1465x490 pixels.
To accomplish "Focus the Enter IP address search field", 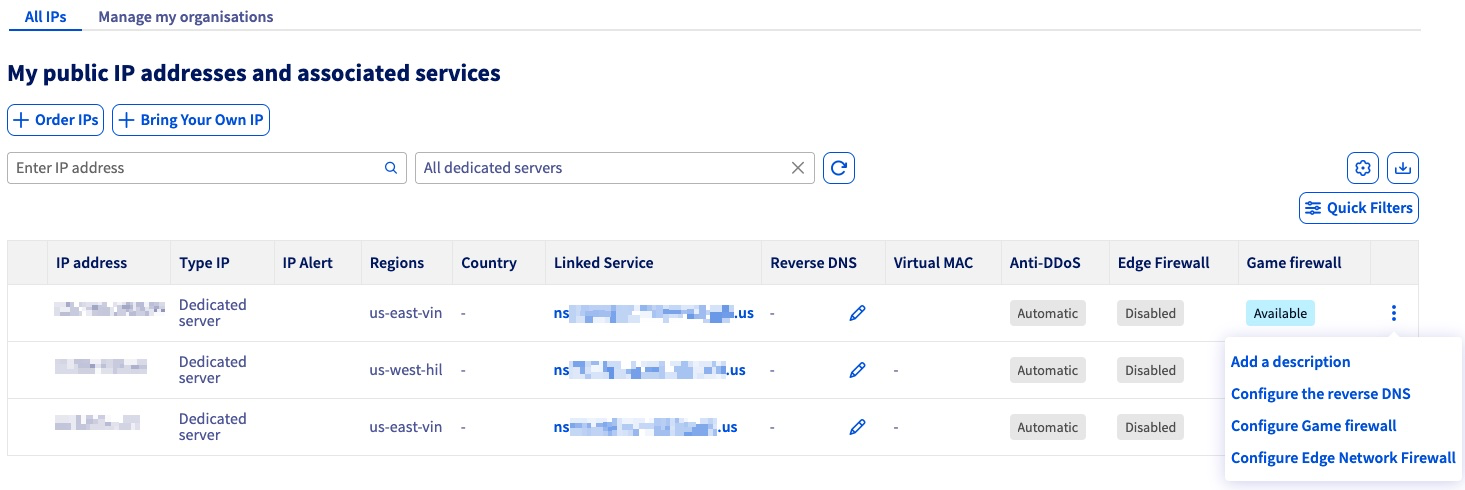I will pos(207,168).
